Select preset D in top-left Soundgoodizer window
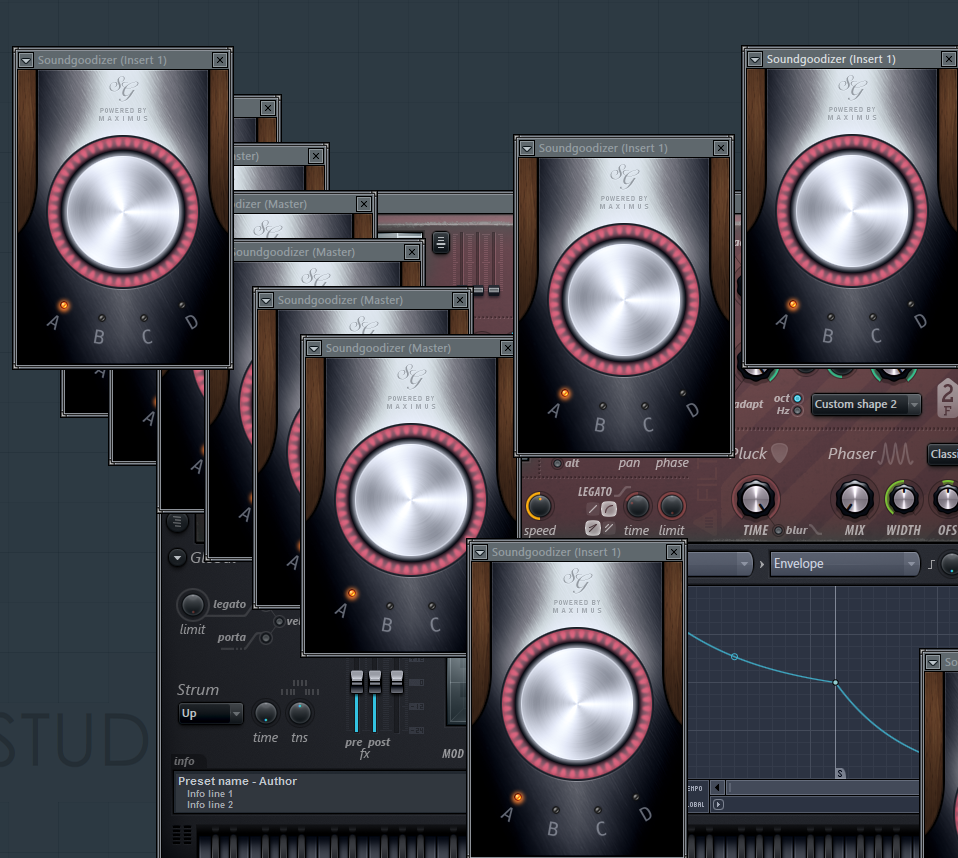The height and width of the screenshot is (858, 958). pos(181,305)
